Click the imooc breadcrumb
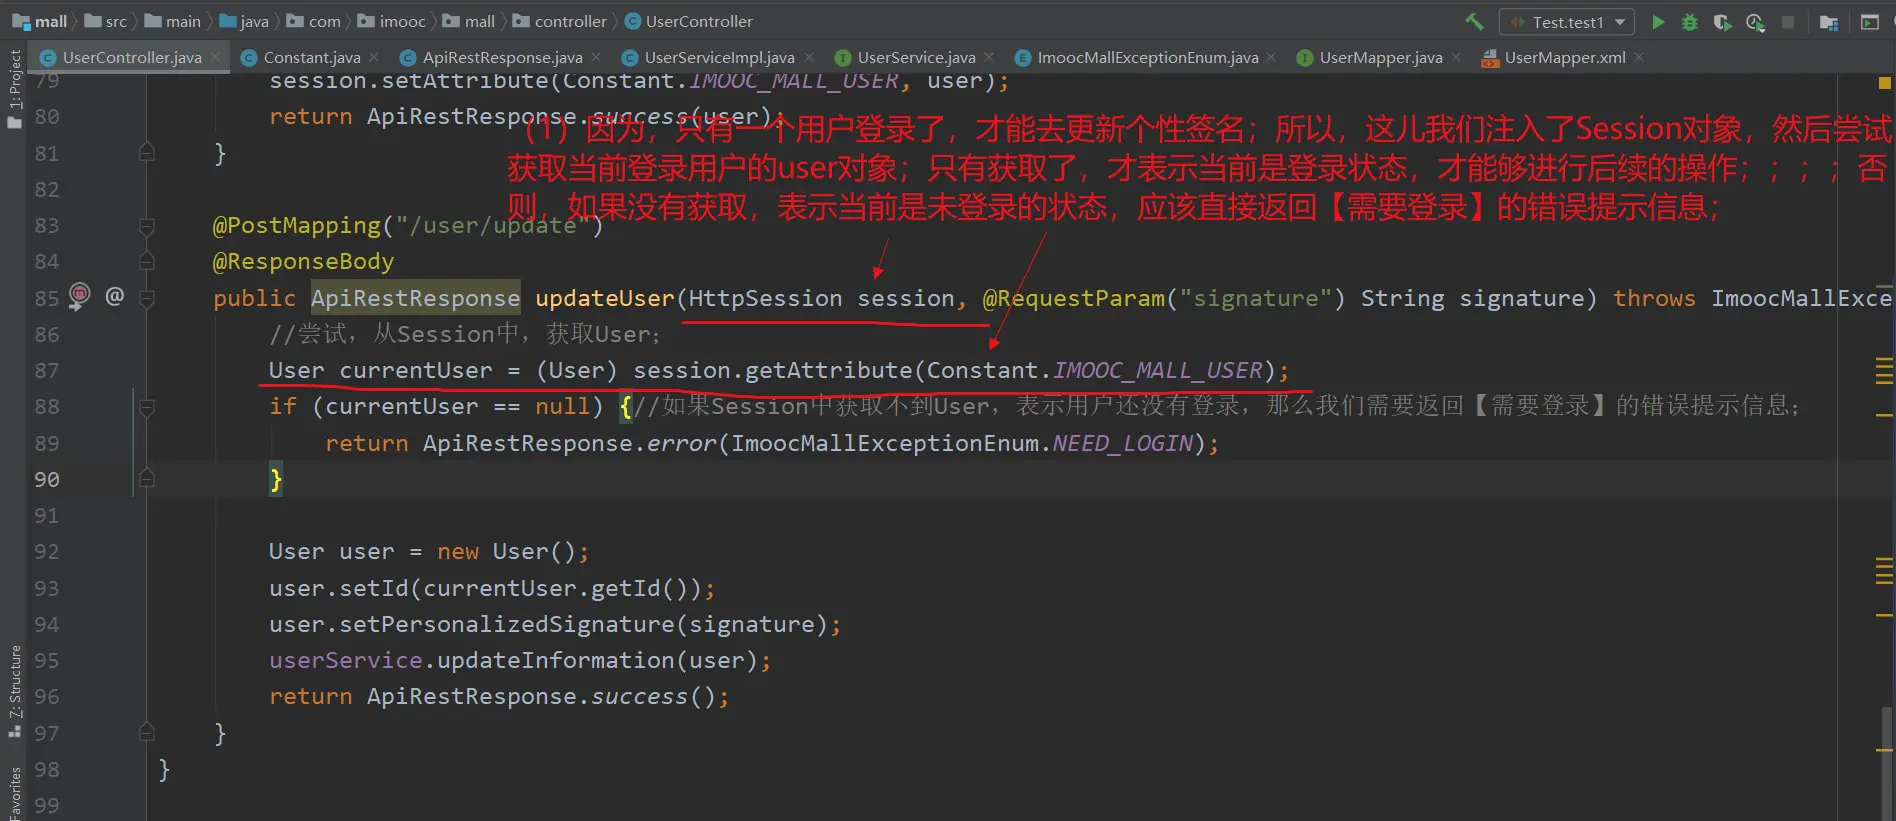This screenshot has width=1896, height=821. click(391, 21)
